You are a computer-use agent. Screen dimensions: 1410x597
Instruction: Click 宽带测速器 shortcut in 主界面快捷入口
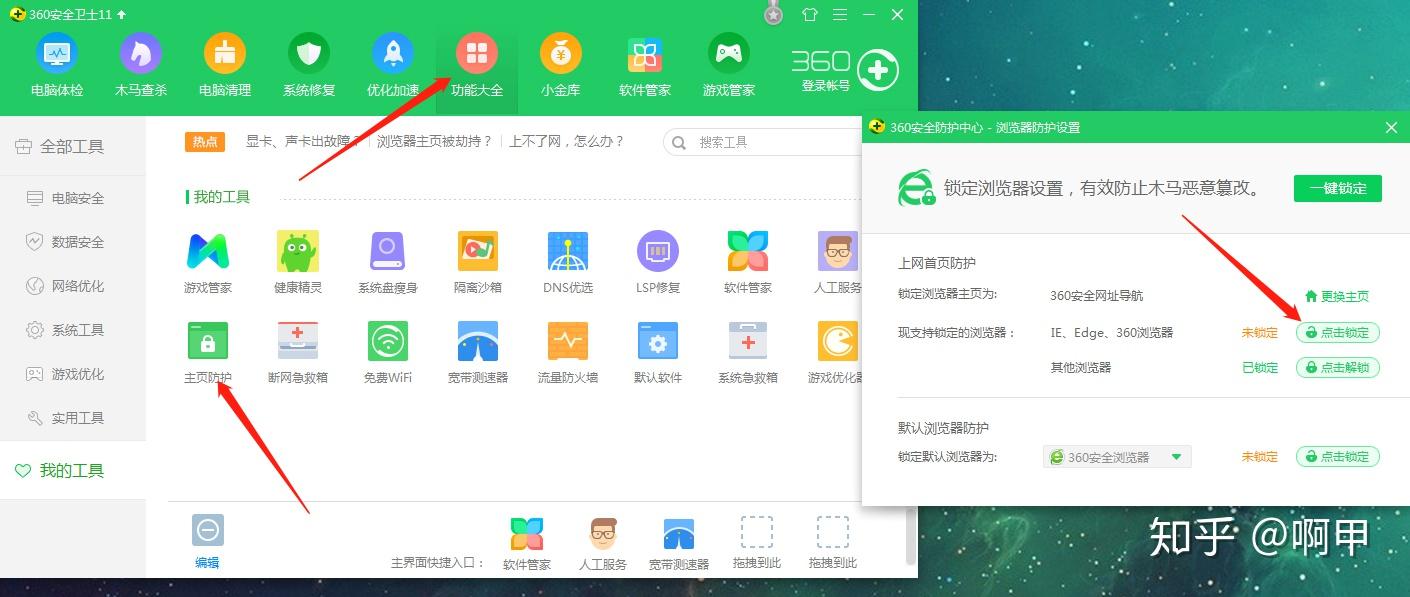point(679,544)
